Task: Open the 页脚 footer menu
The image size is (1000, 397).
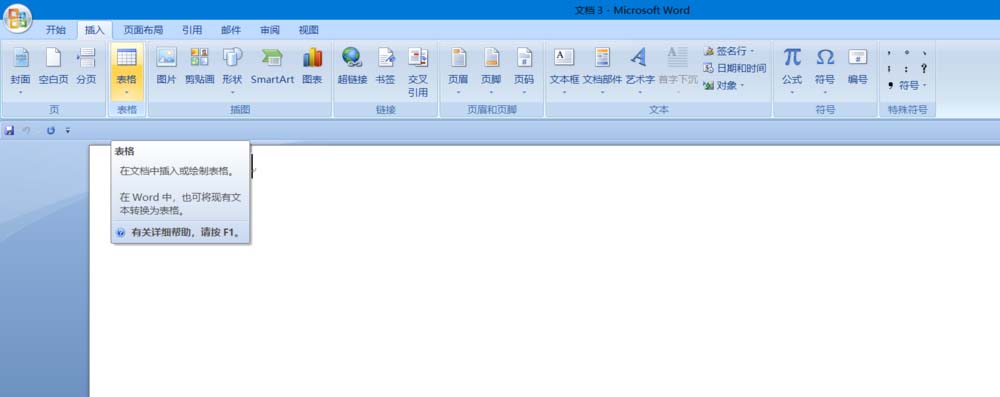Action: coord(491,70)
